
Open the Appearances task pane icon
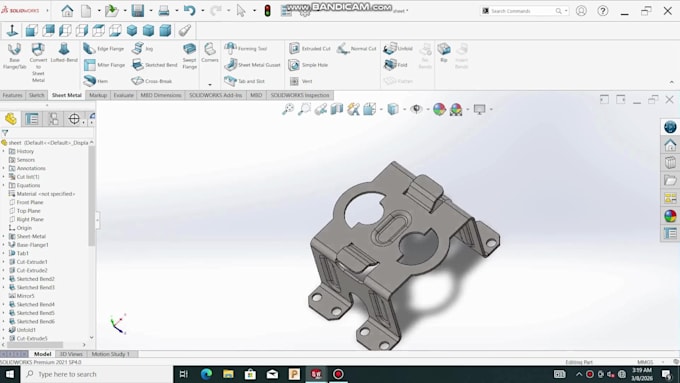pyautogui.click(x=670, y=216)
